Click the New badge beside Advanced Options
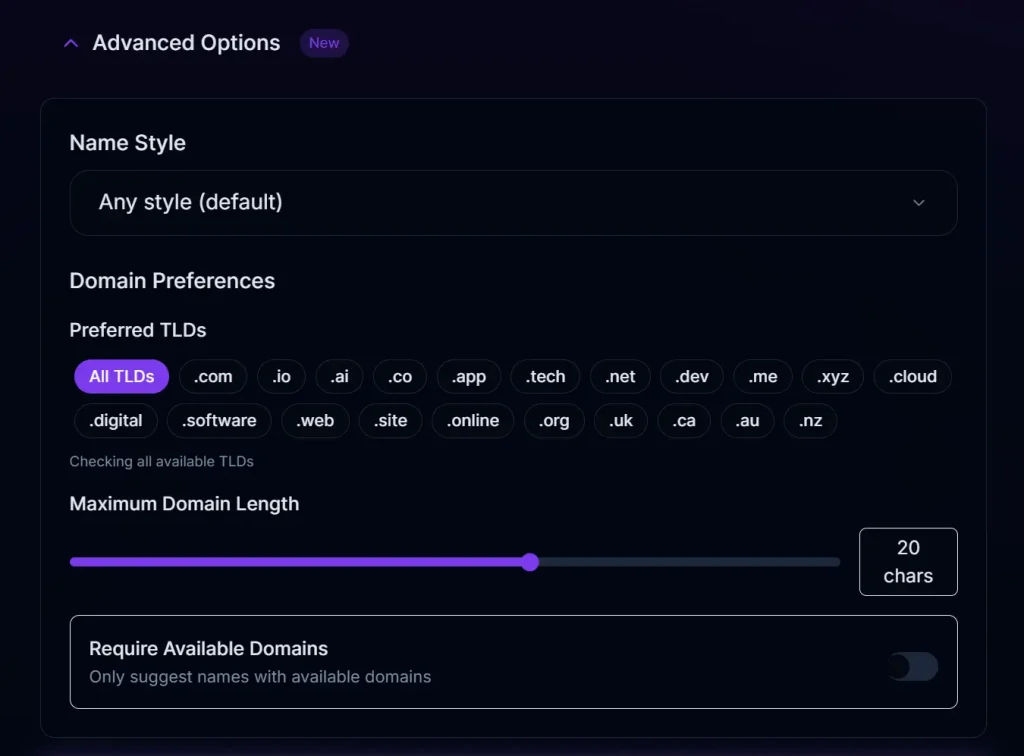Screen dimensions: 1024x756 pos(323,42)
